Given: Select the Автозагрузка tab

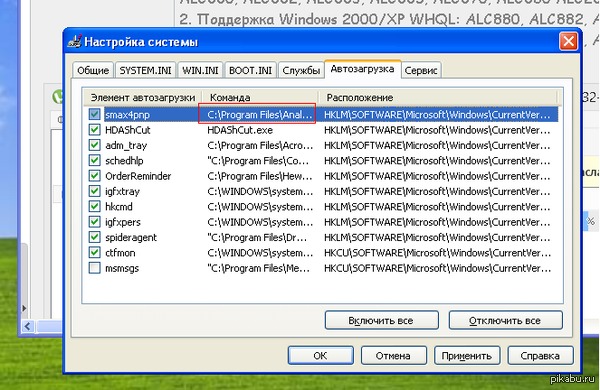Looking at the screenshot, I should pos(362,69).
